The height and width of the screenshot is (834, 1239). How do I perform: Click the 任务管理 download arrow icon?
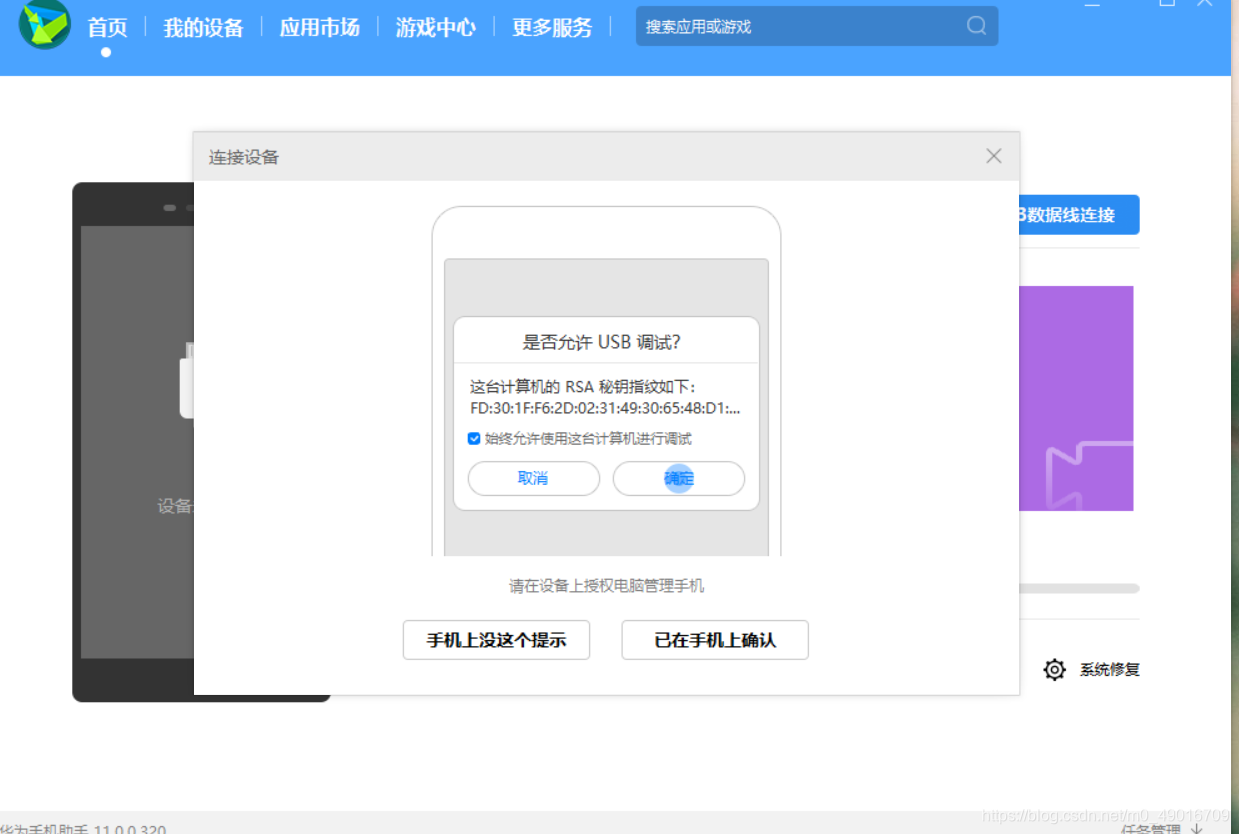click(1197, 828)
